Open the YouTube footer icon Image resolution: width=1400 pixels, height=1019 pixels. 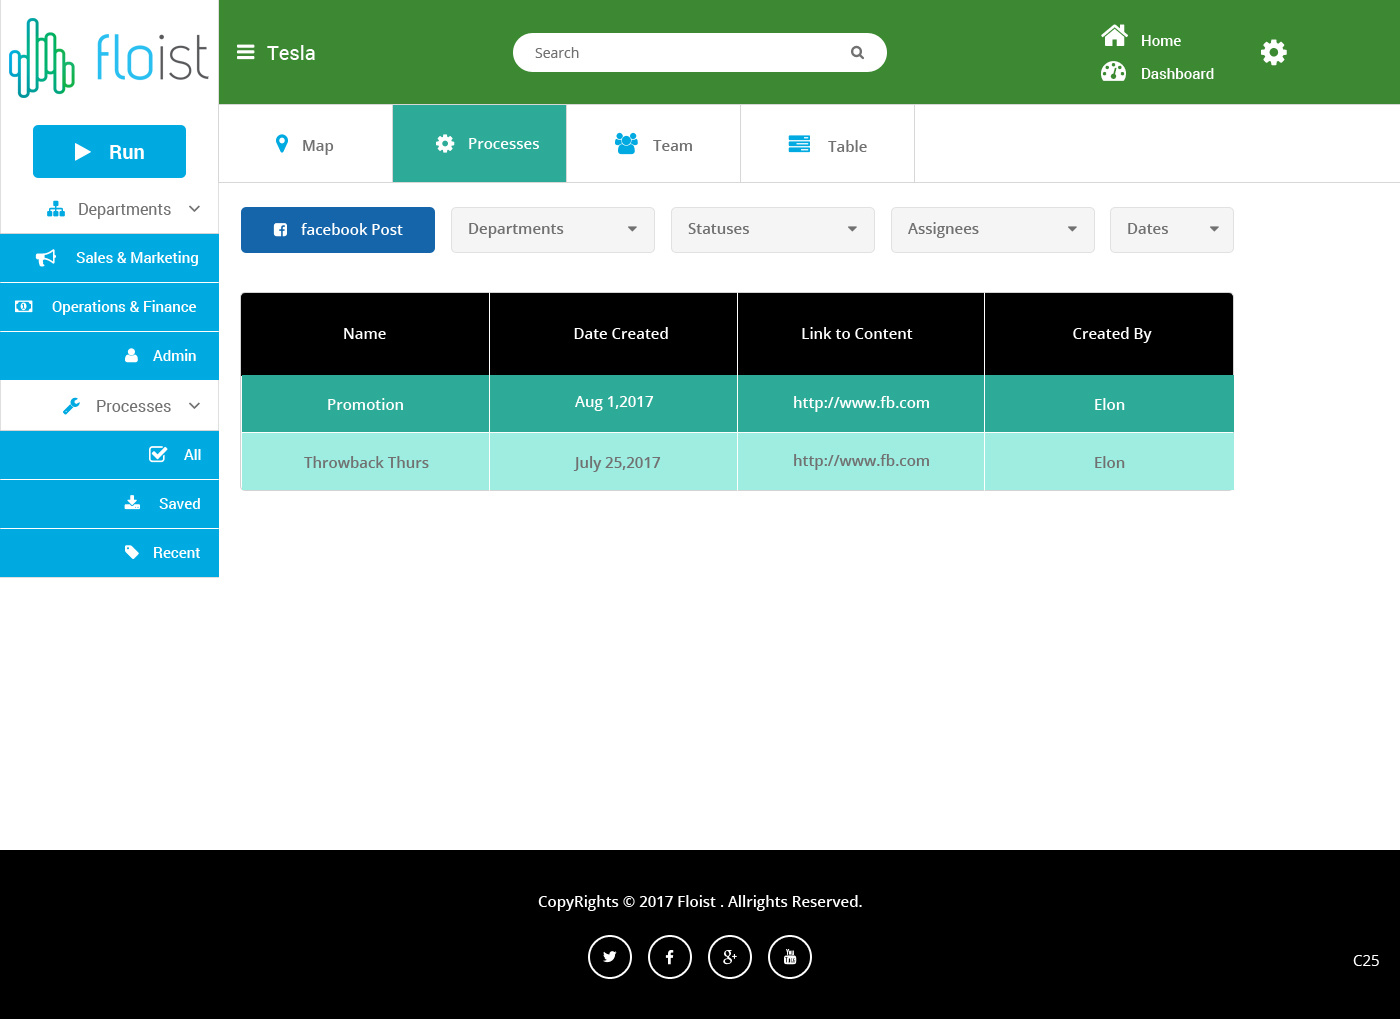pyautogui.click(x=790, y=957)
